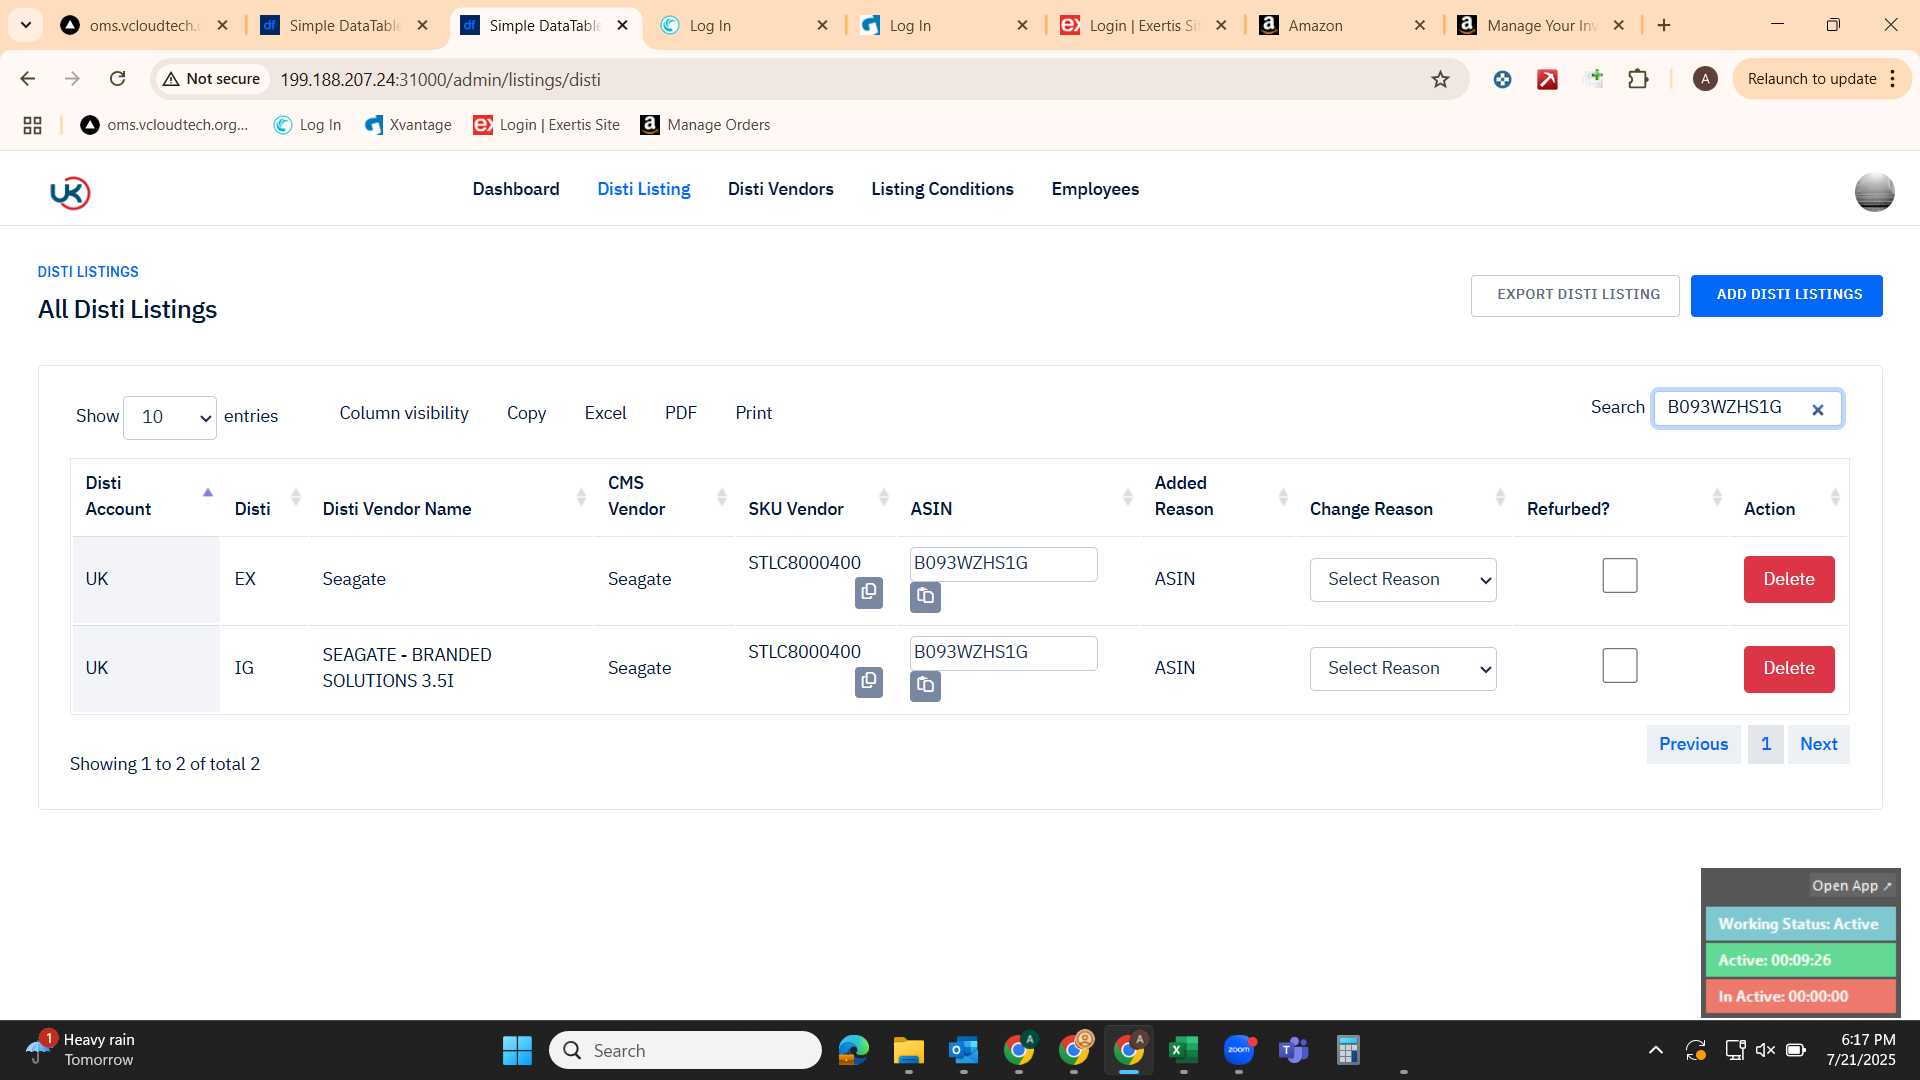
Task: Open the apps grid in bookmarks bar
Action: pyautogui.click(x=32, y=125)
